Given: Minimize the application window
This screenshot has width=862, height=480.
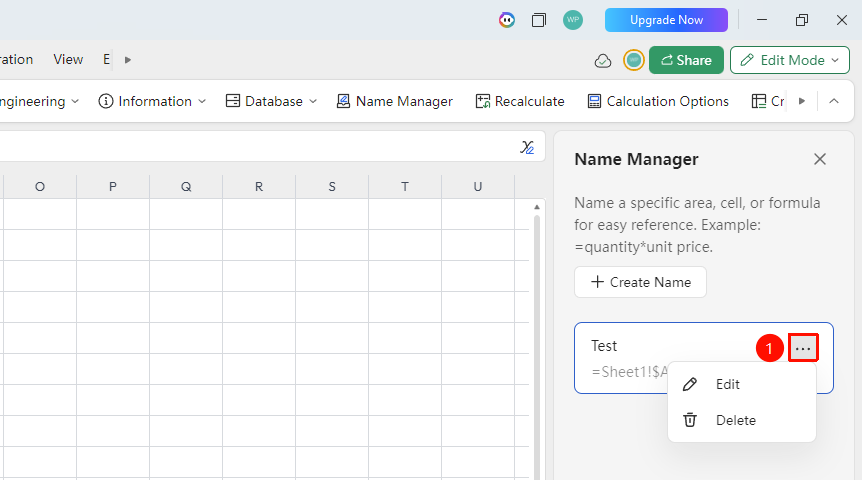Looking at the screenshot, I should coord(761,20).
